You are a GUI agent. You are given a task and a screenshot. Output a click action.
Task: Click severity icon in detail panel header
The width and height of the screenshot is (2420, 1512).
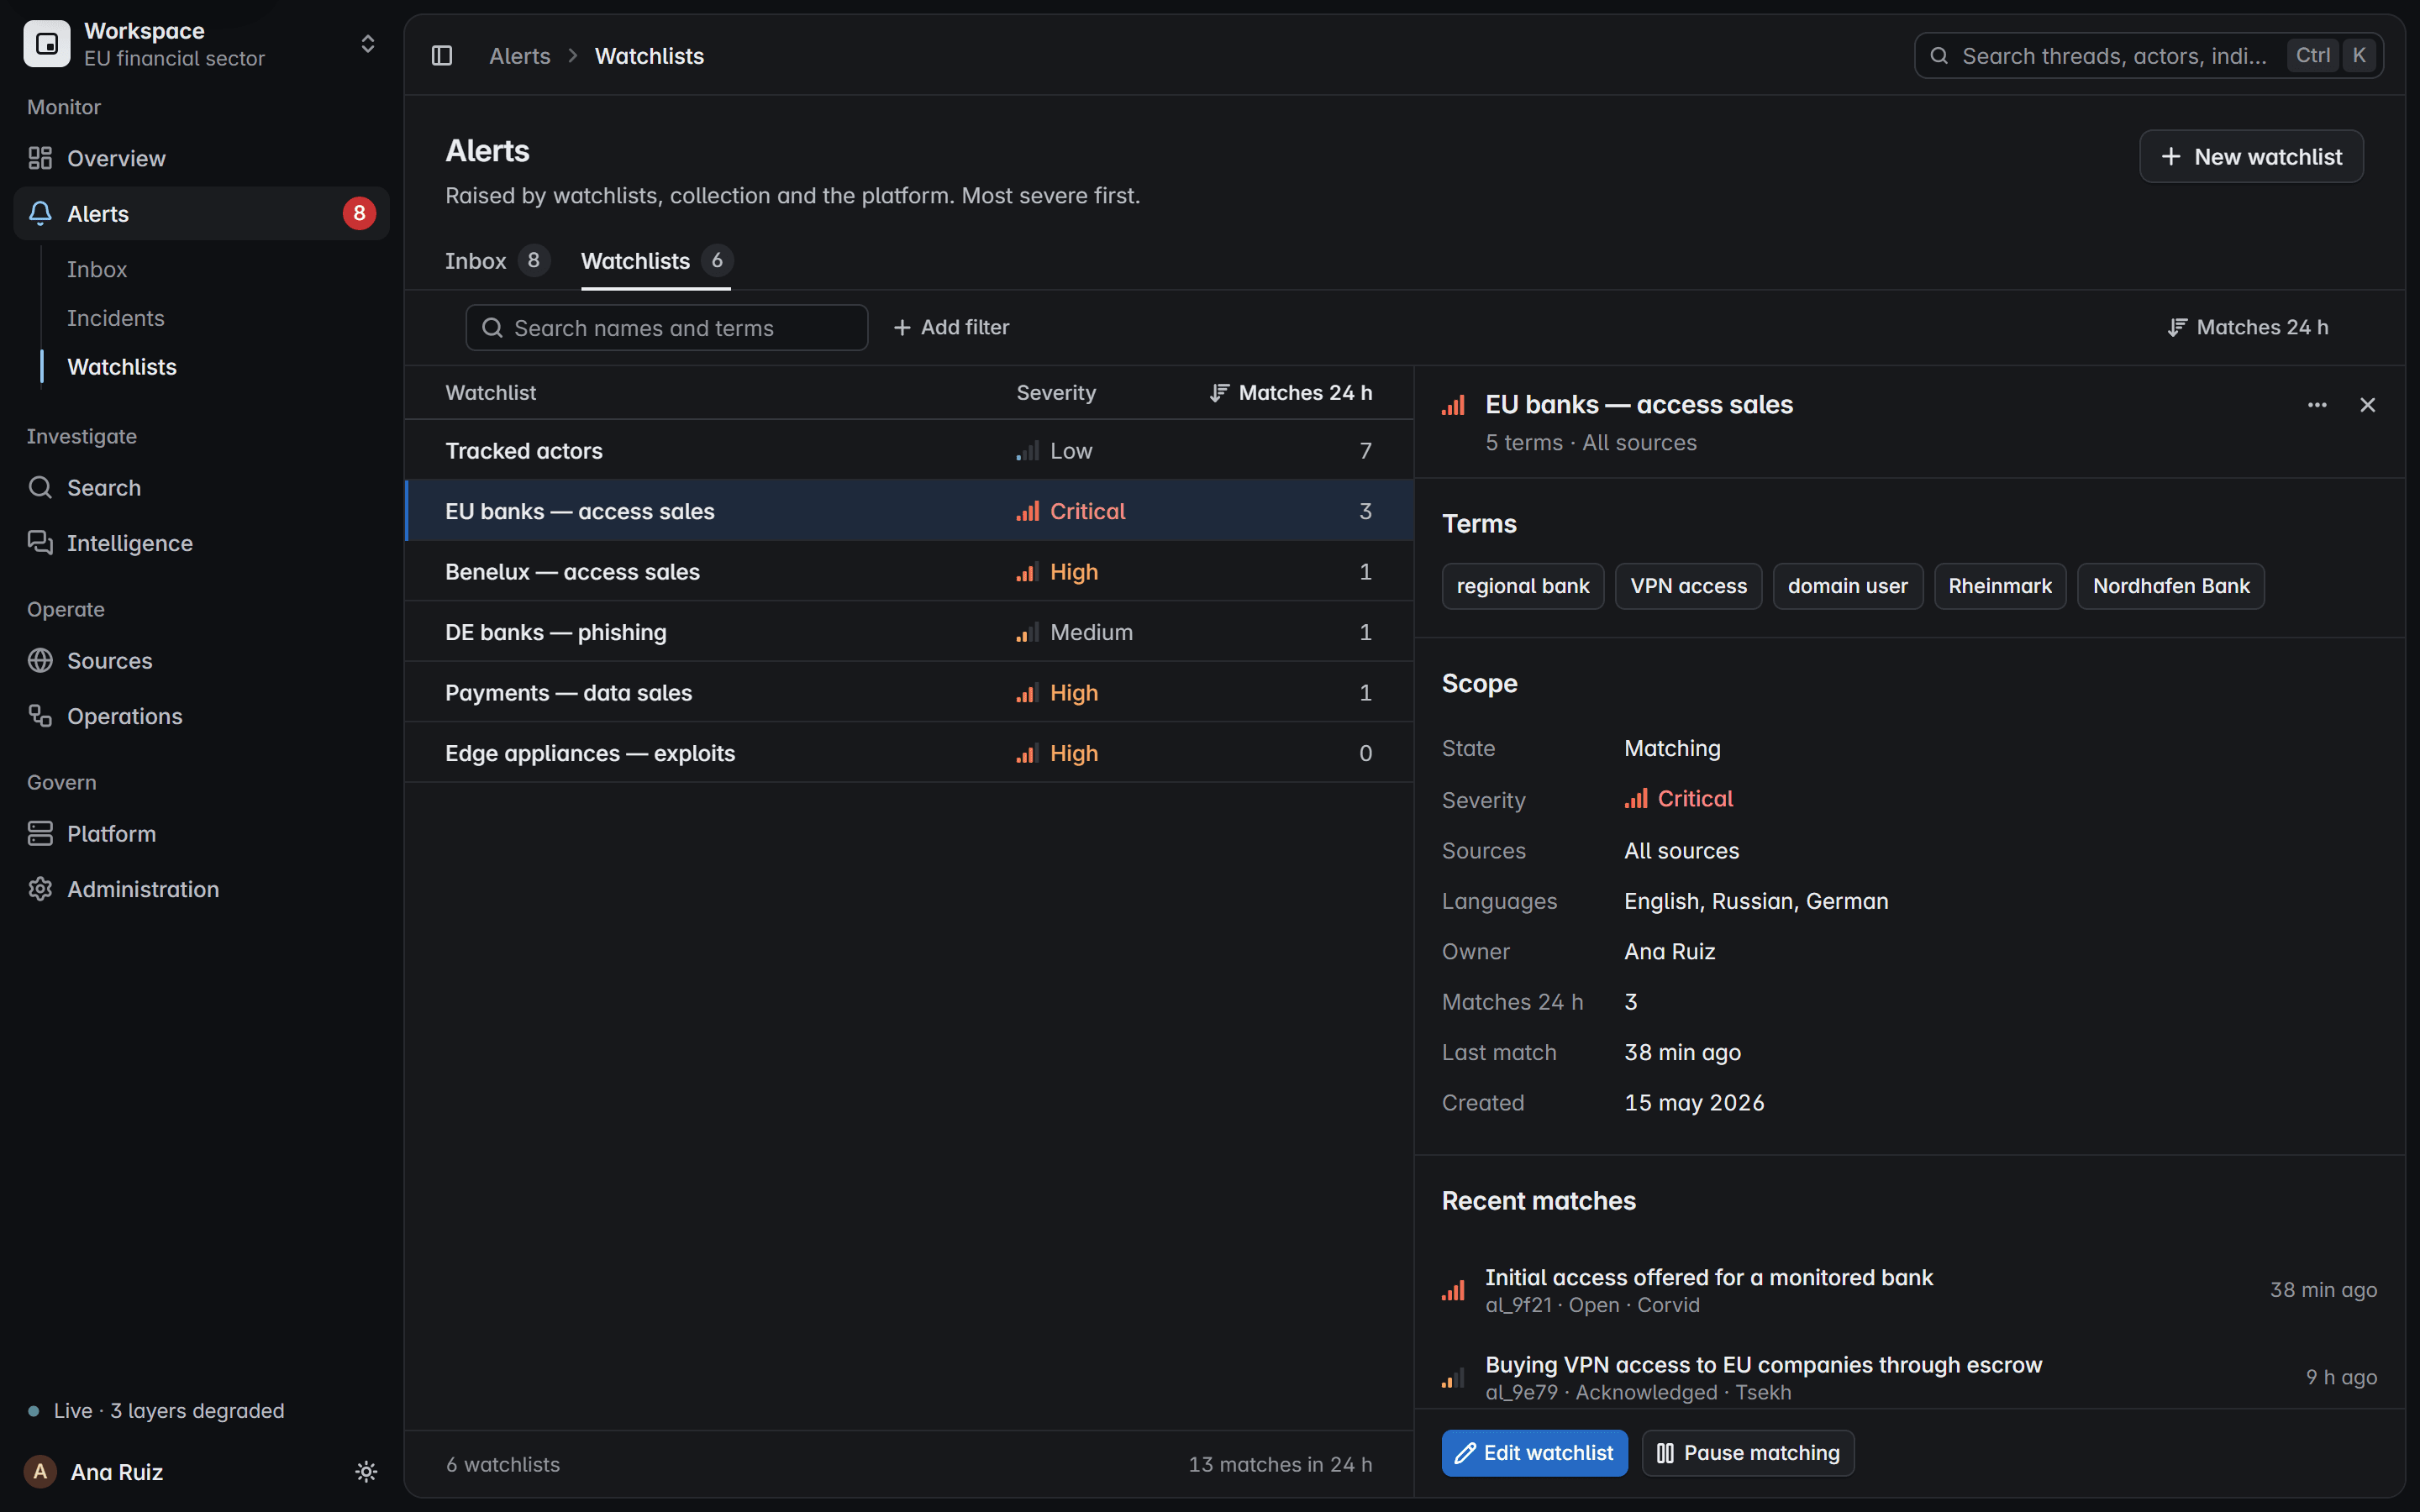(x=1454, y=405)
